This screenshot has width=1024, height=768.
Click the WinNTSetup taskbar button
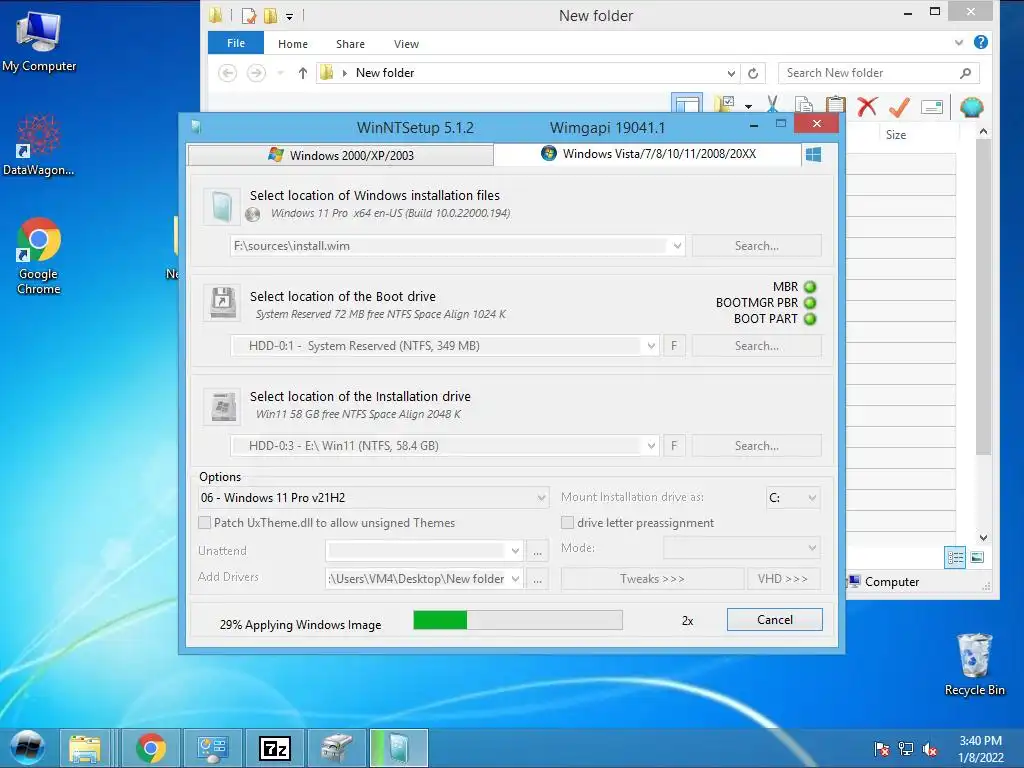click(x=399, y=748)
